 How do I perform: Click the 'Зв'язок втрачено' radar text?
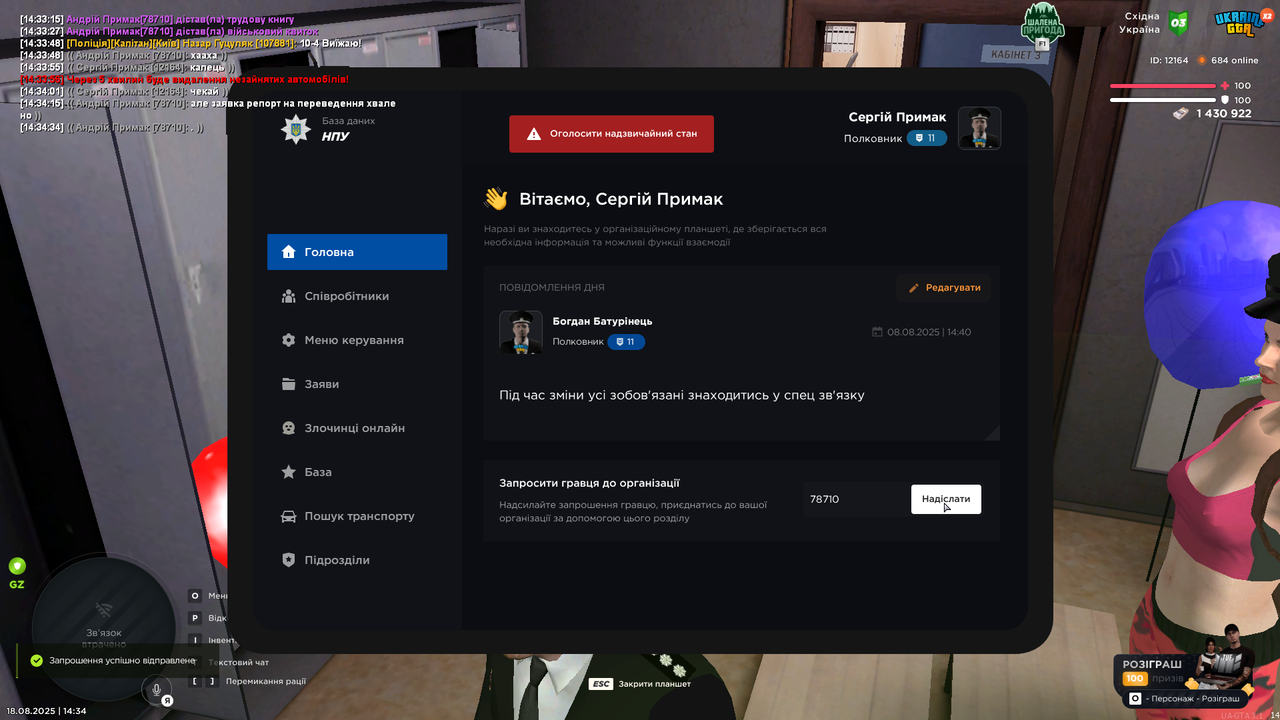tap(103, 639)
